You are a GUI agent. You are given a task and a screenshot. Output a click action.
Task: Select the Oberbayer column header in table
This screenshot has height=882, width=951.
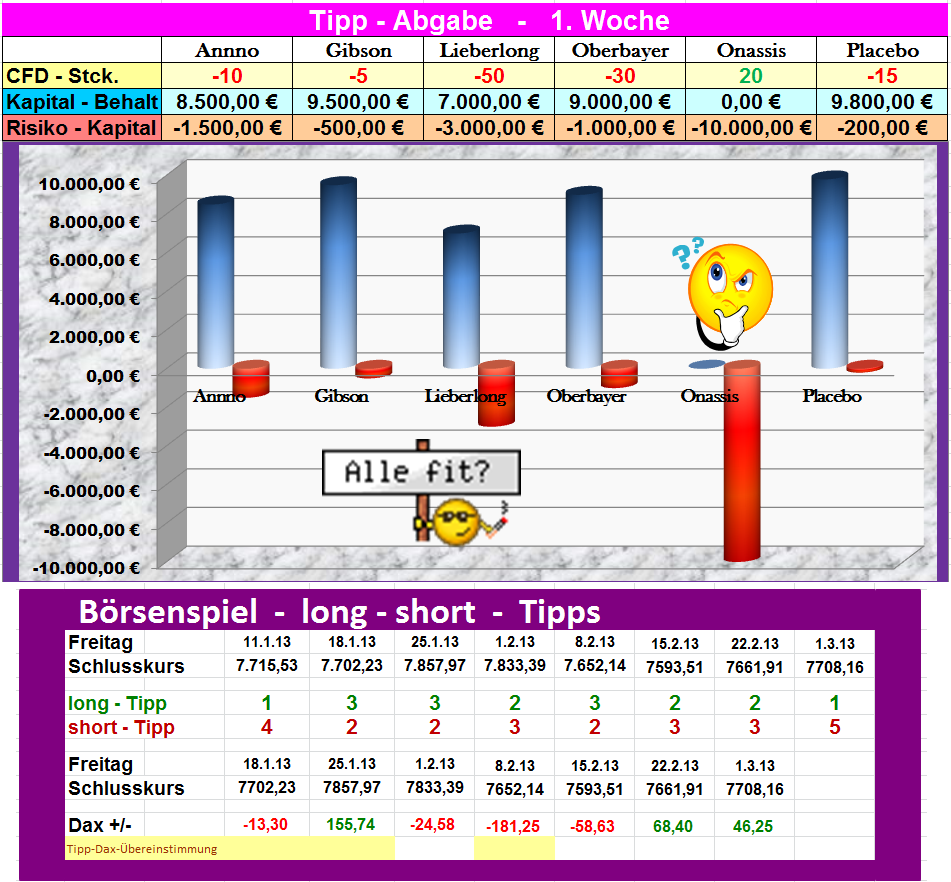620,50
